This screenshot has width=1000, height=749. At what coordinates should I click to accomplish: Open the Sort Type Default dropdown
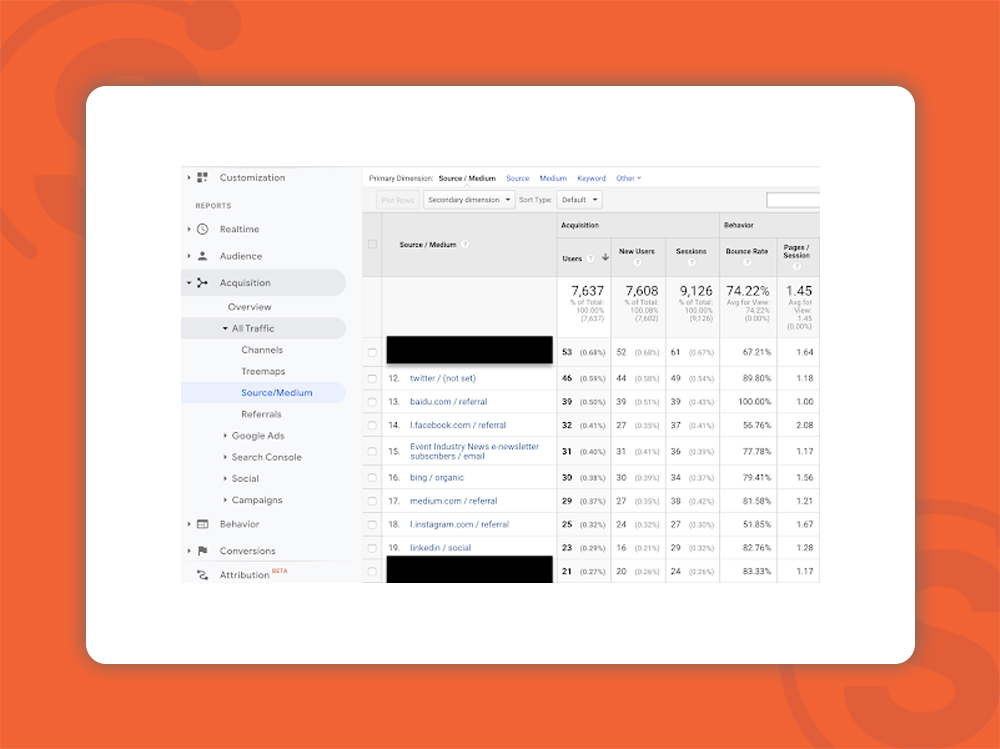(x=579, y=200)
